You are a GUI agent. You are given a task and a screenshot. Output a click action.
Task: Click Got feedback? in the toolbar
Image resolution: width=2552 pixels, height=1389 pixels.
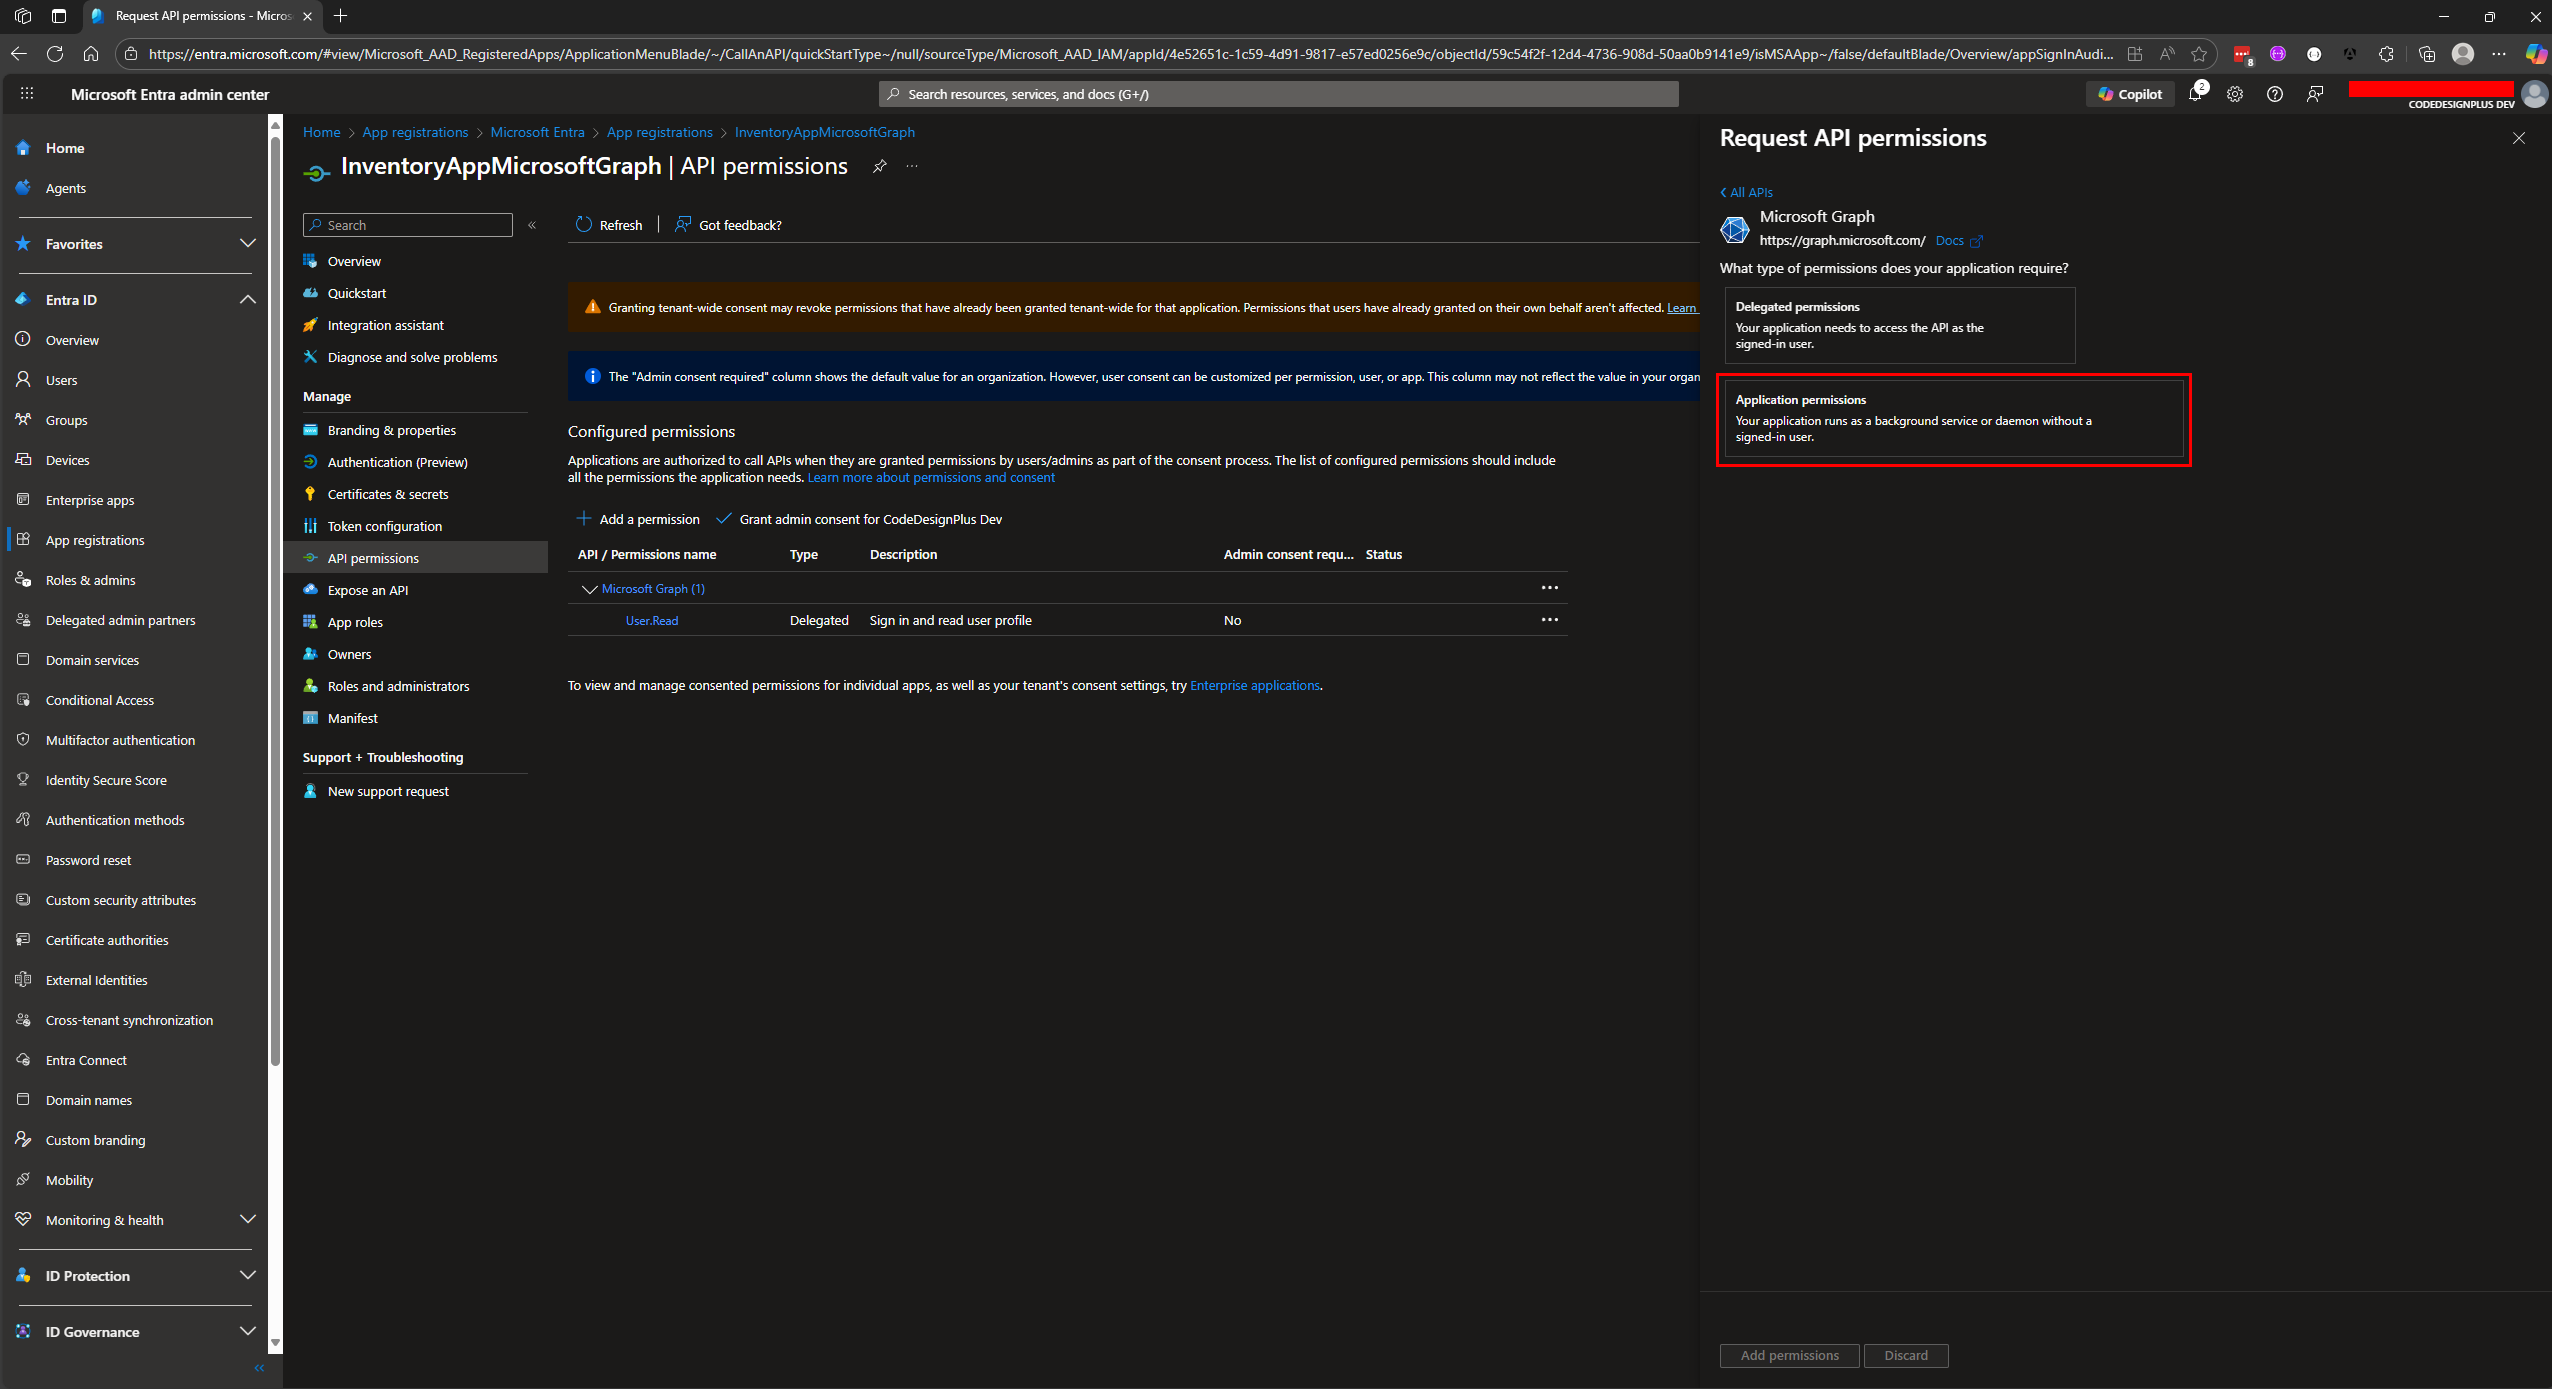coord(728,225)
